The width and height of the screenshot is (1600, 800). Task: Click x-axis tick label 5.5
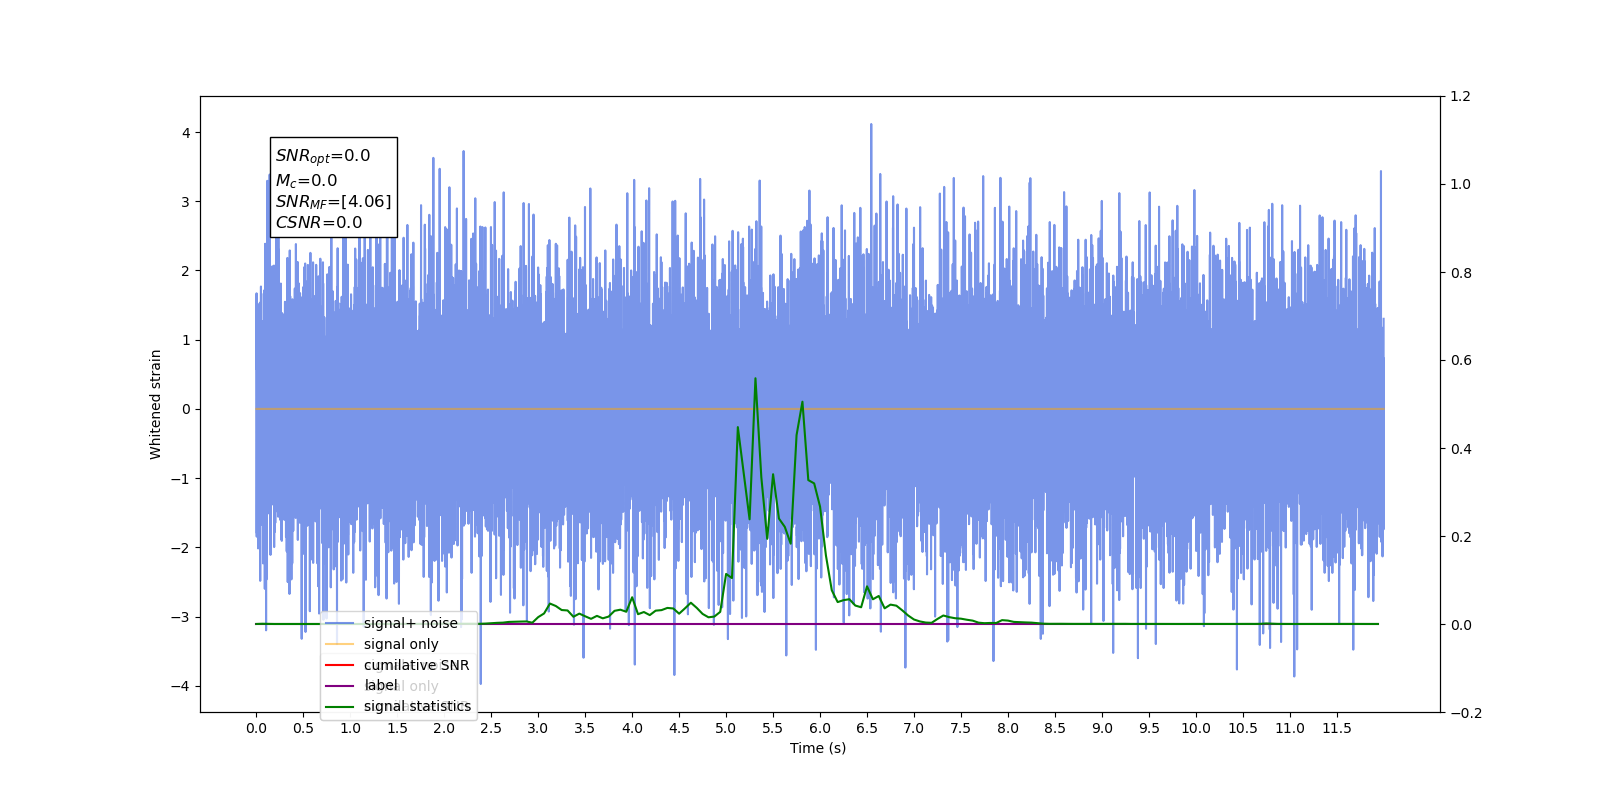click(773, 728)
